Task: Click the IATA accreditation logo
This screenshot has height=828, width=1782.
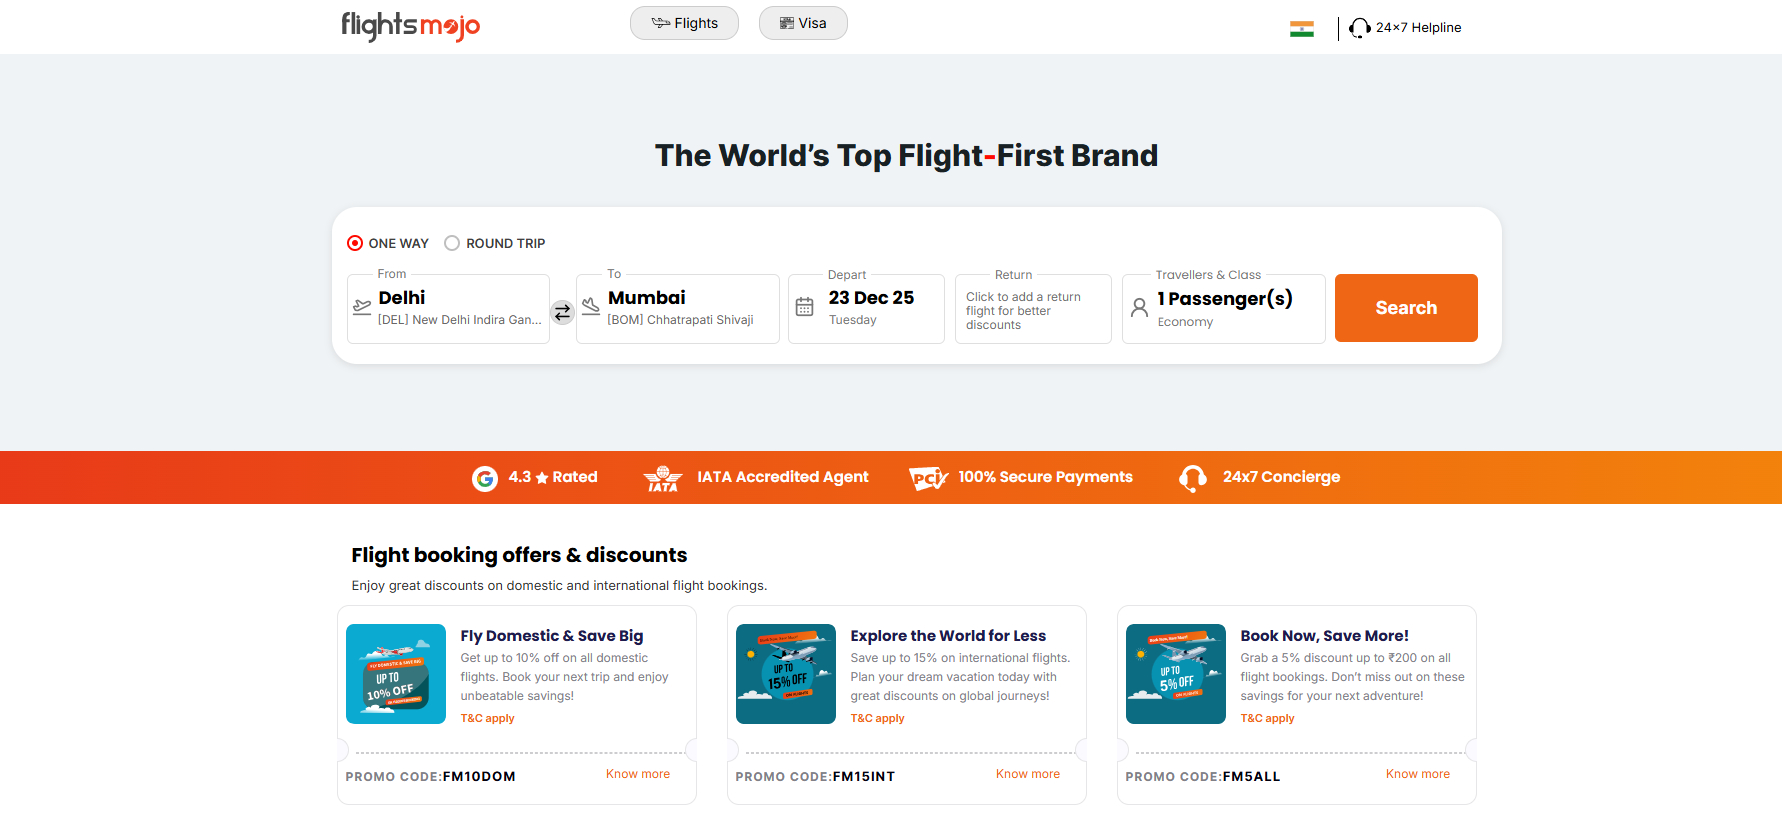Action: pos(662,479)
